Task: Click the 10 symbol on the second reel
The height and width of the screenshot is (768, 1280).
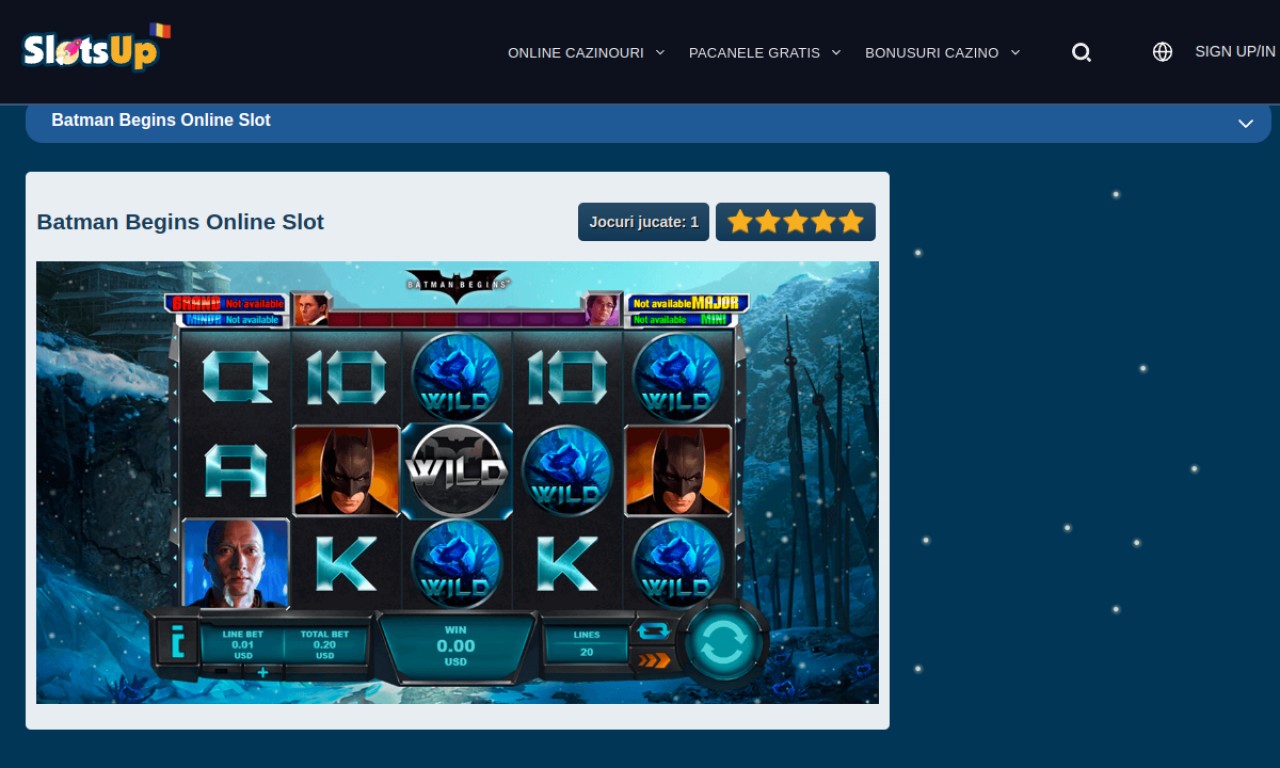Action: coord(347,377)
